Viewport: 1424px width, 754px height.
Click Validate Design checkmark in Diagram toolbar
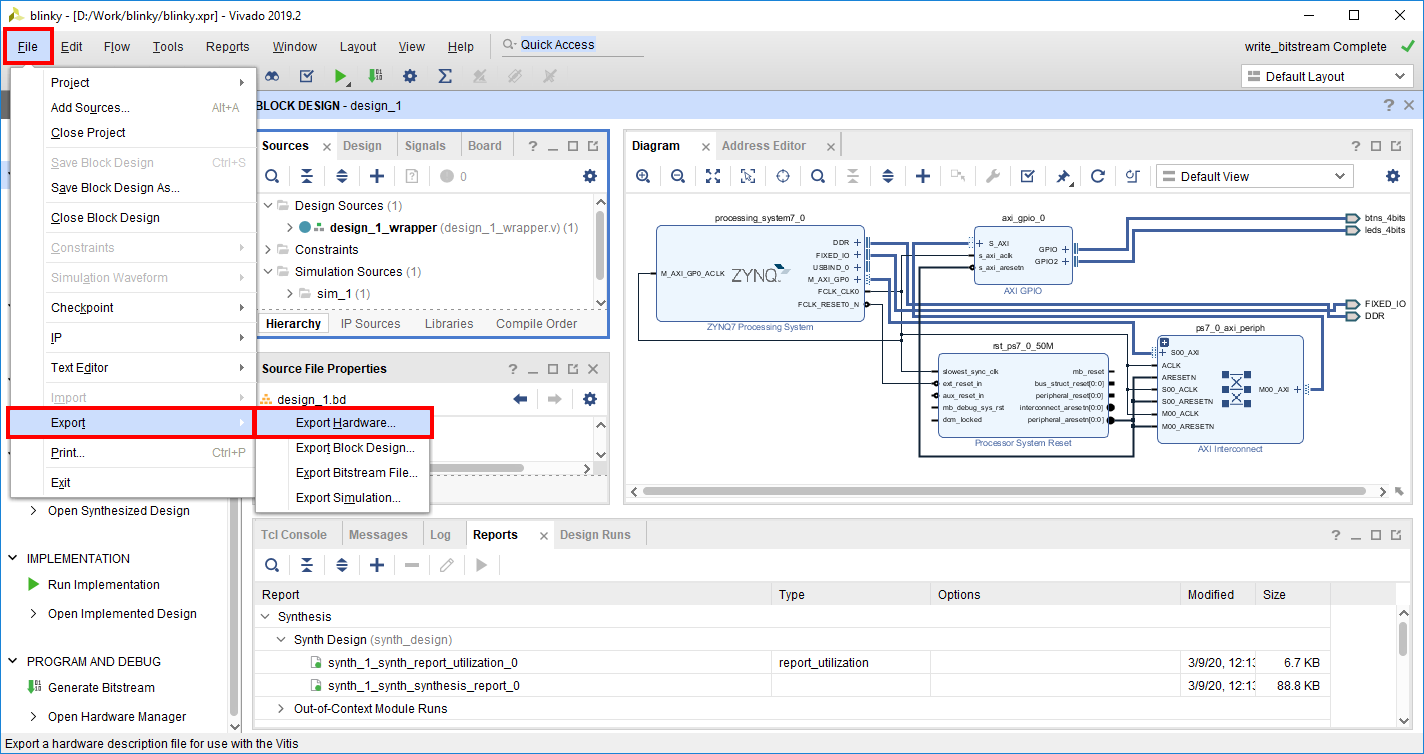(1027, 176)
